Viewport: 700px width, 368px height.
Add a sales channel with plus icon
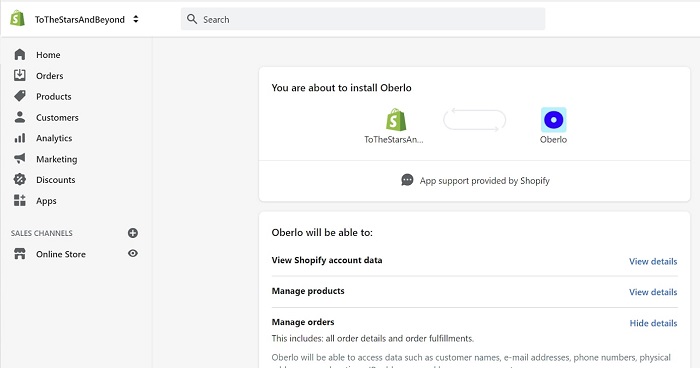(133, 233)
